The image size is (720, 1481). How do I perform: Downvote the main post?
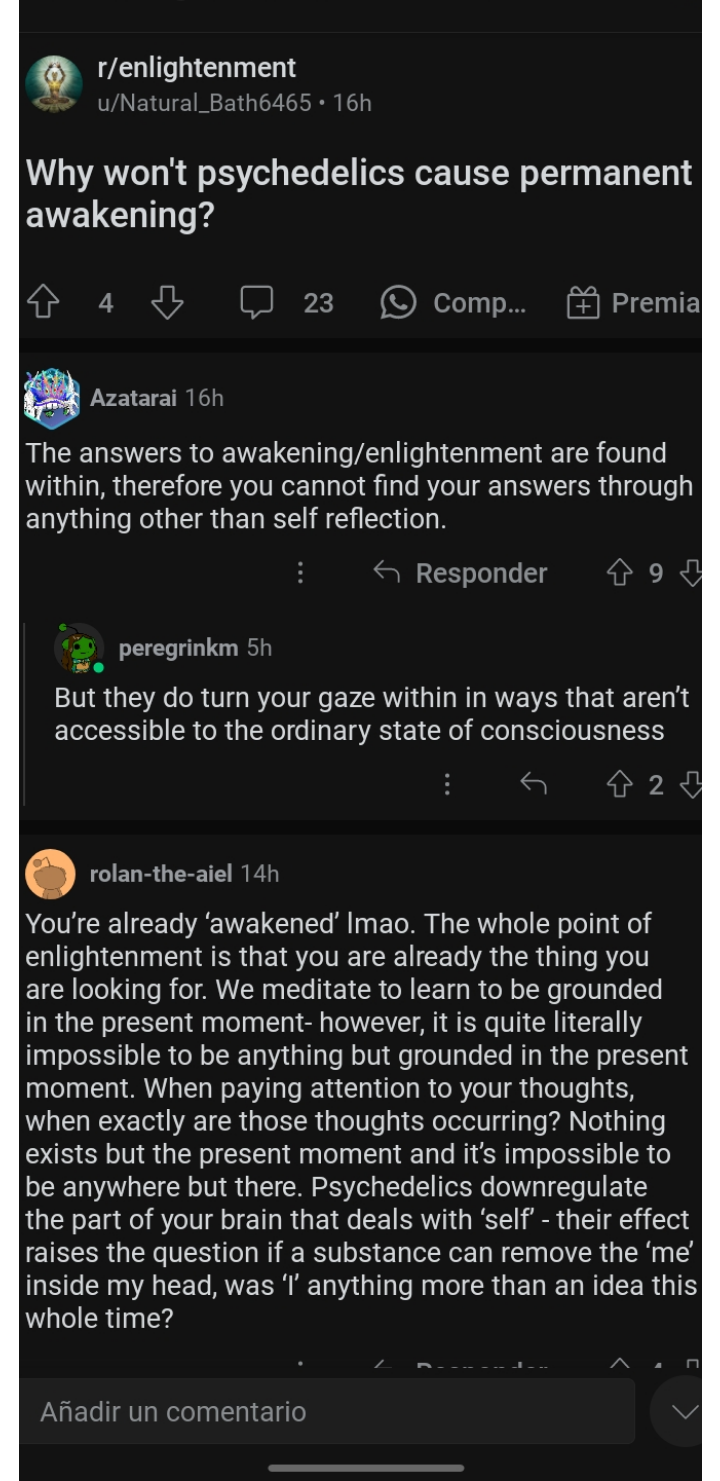(166, 303)
